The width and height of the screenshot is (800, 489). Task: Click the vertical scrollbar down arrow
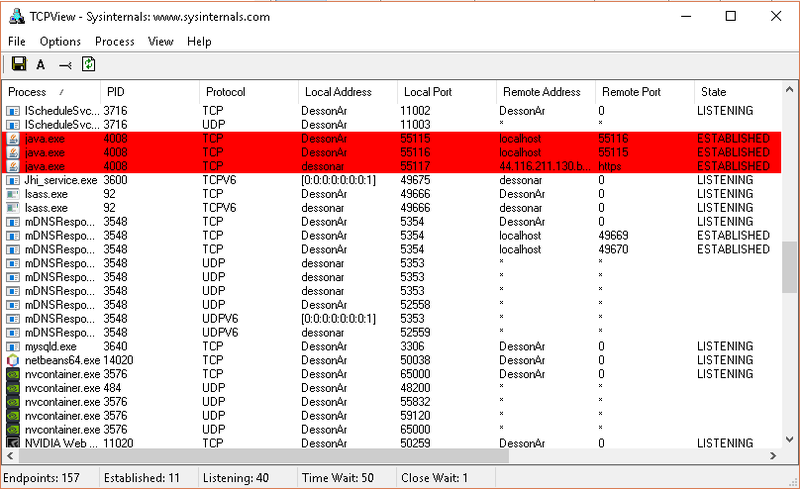coord(789,439)
